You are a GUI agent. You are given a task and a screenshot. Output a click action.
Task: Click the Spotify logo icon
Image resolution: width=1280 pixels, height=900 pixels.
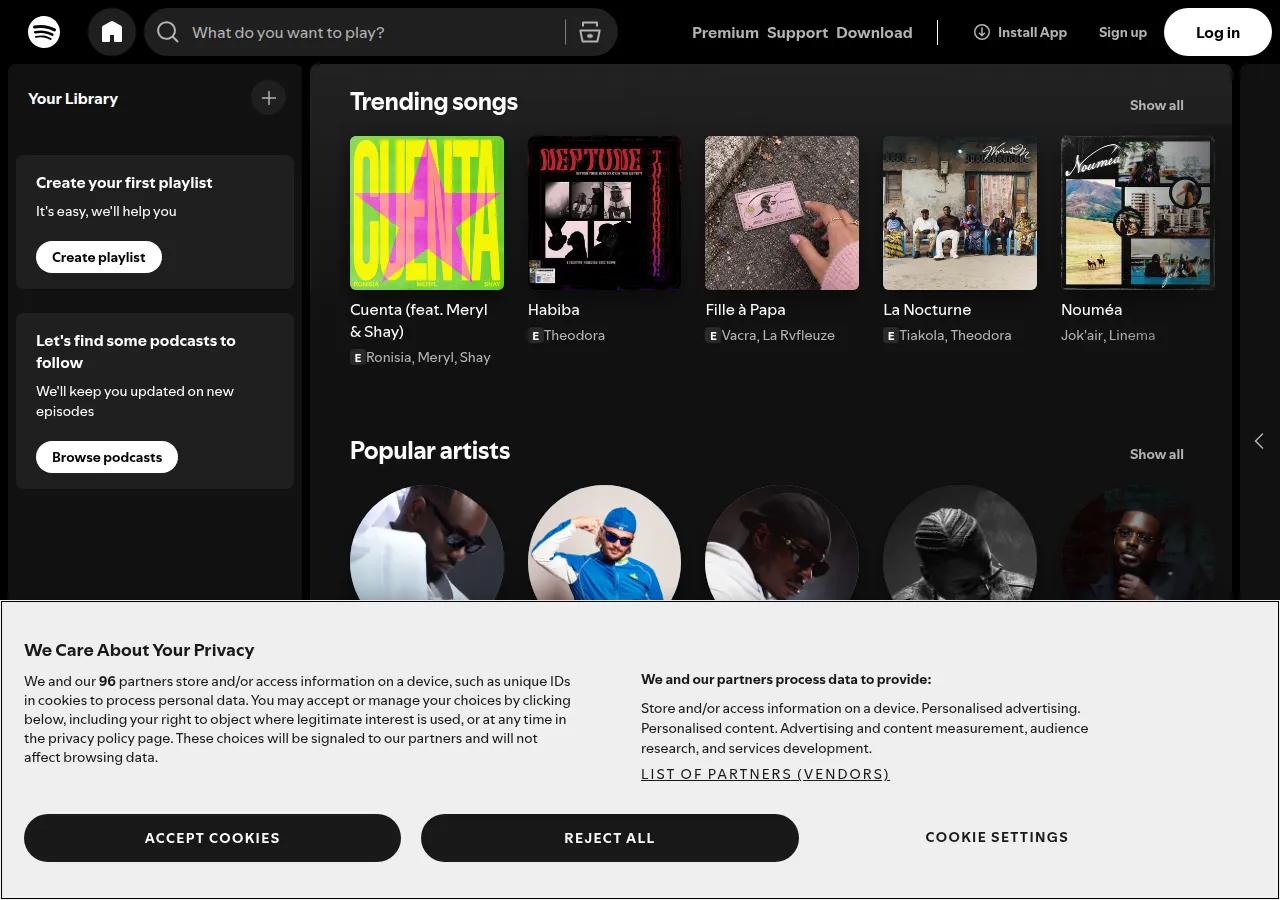44,32
